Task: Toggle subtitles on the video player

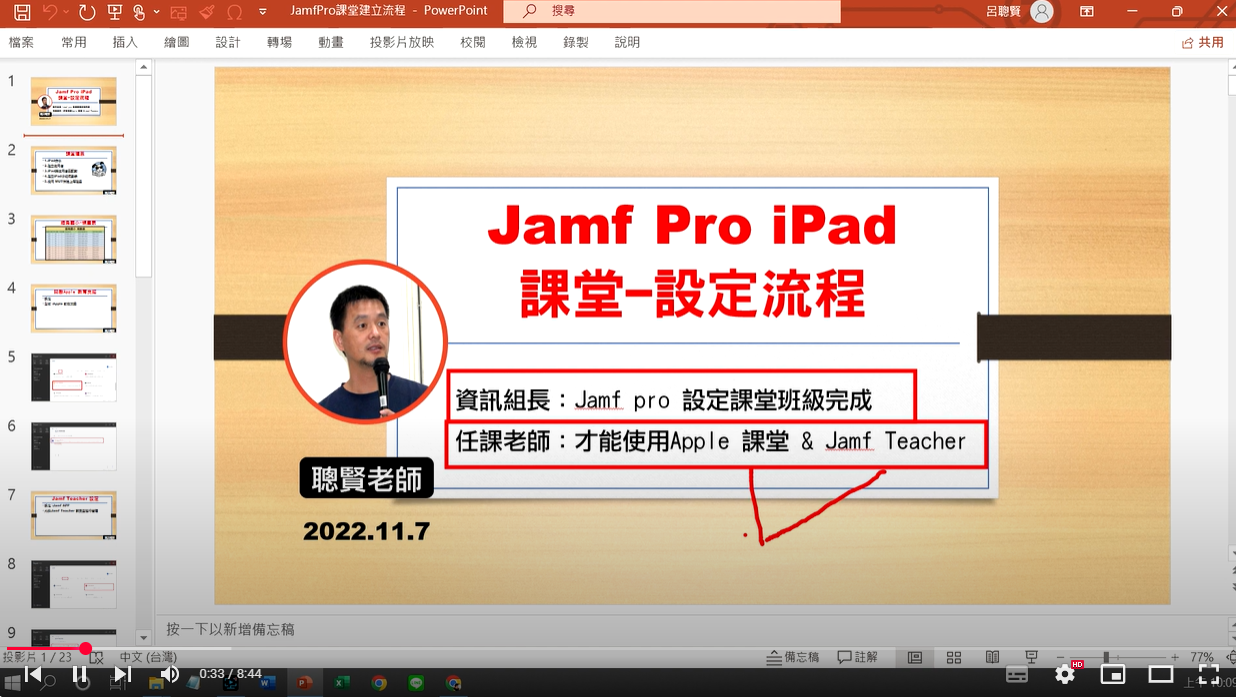Action: tap(1017, 674)
